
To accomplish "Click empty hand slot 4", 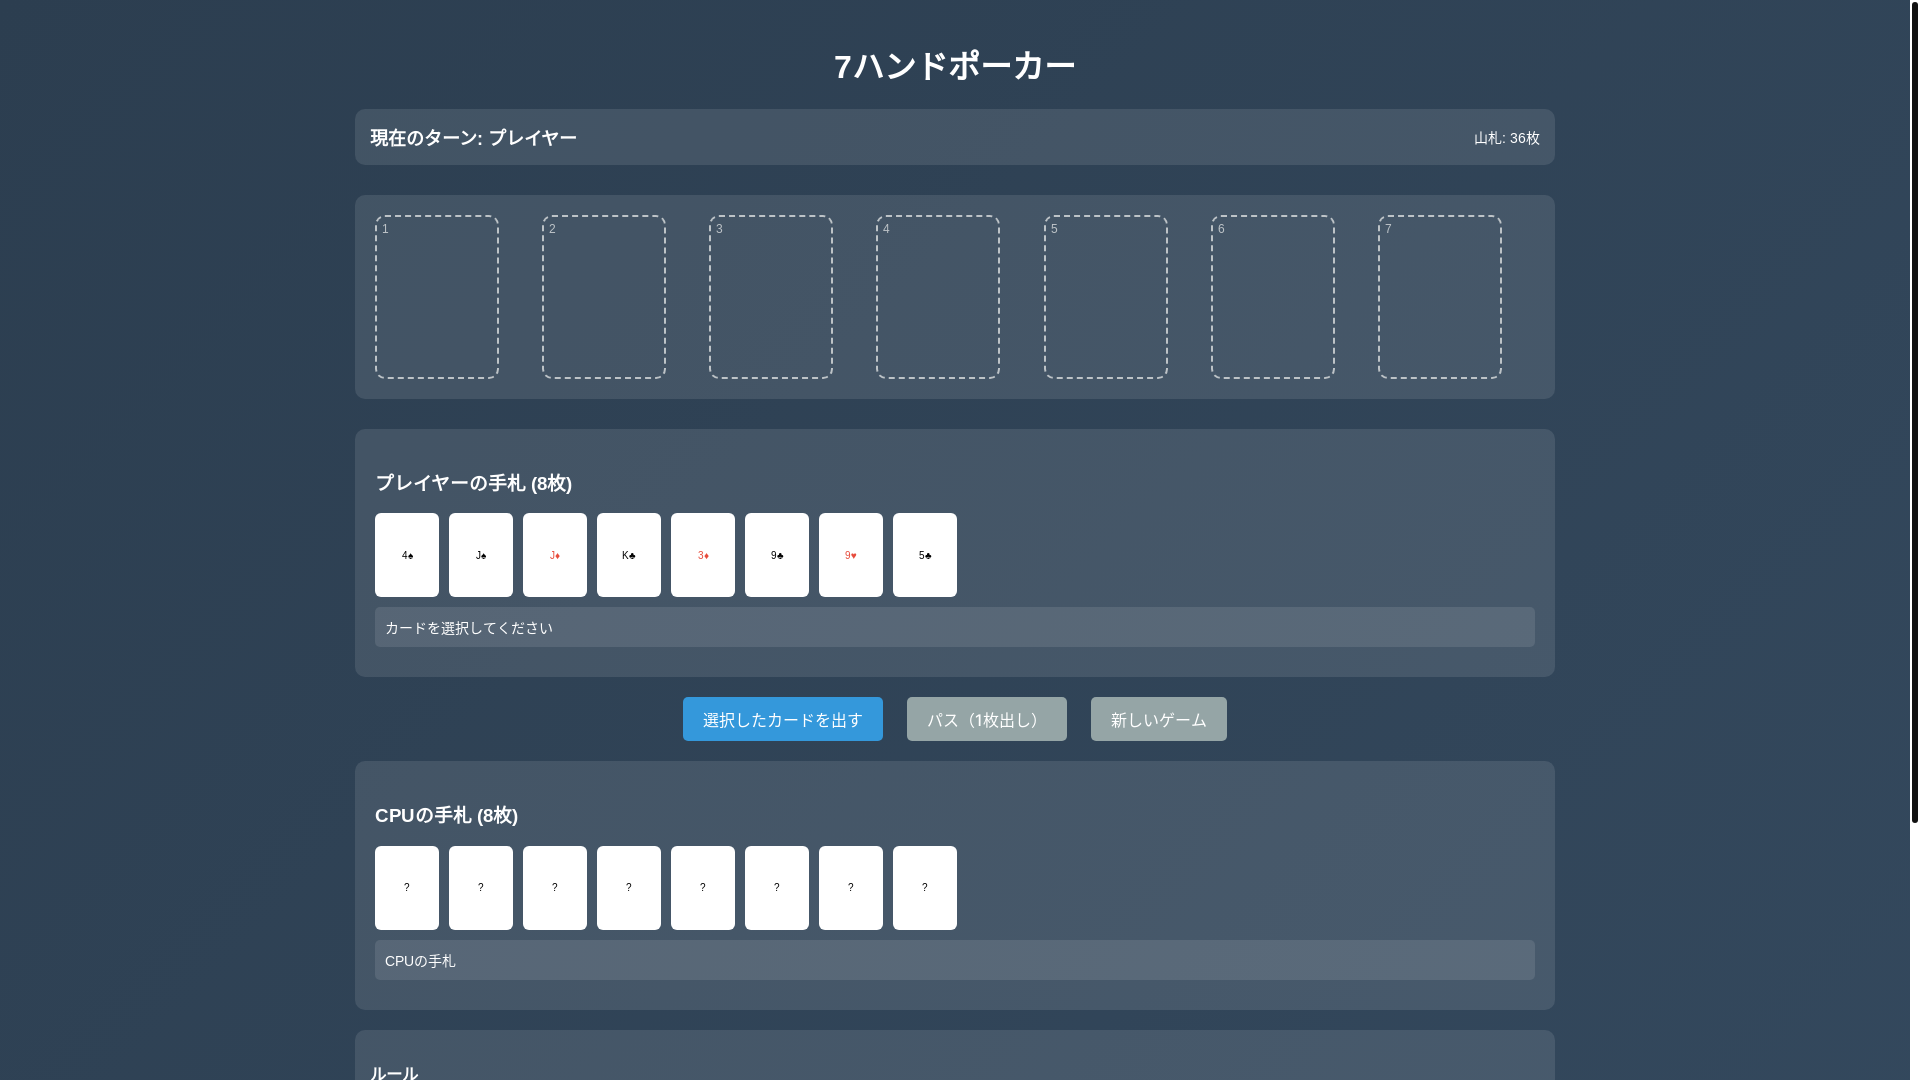I will click(937, 297).
